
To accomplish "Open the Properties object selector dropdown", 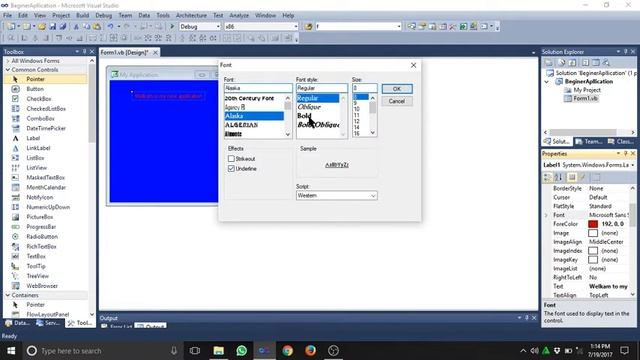I will (x=633, y=165).
